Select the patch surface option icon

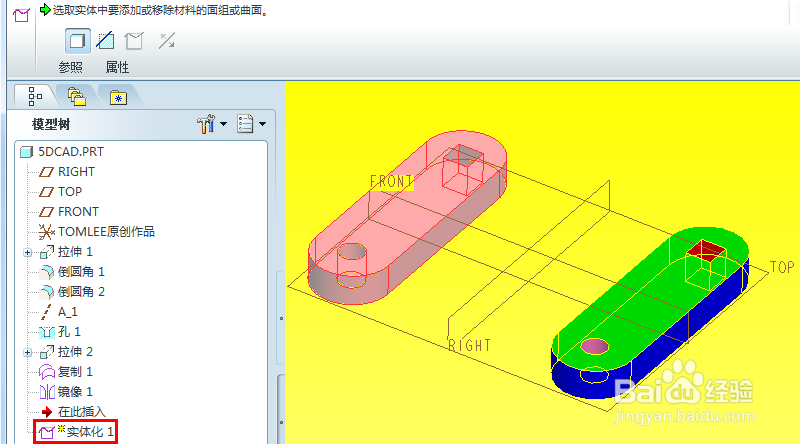point(134,41)
